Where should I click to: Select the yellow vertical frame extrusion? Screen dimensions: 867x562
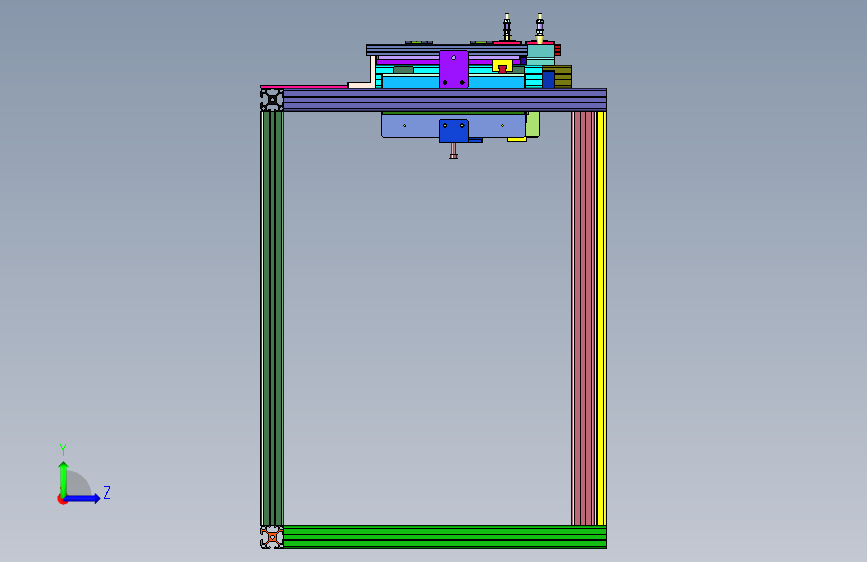(602, 318)
